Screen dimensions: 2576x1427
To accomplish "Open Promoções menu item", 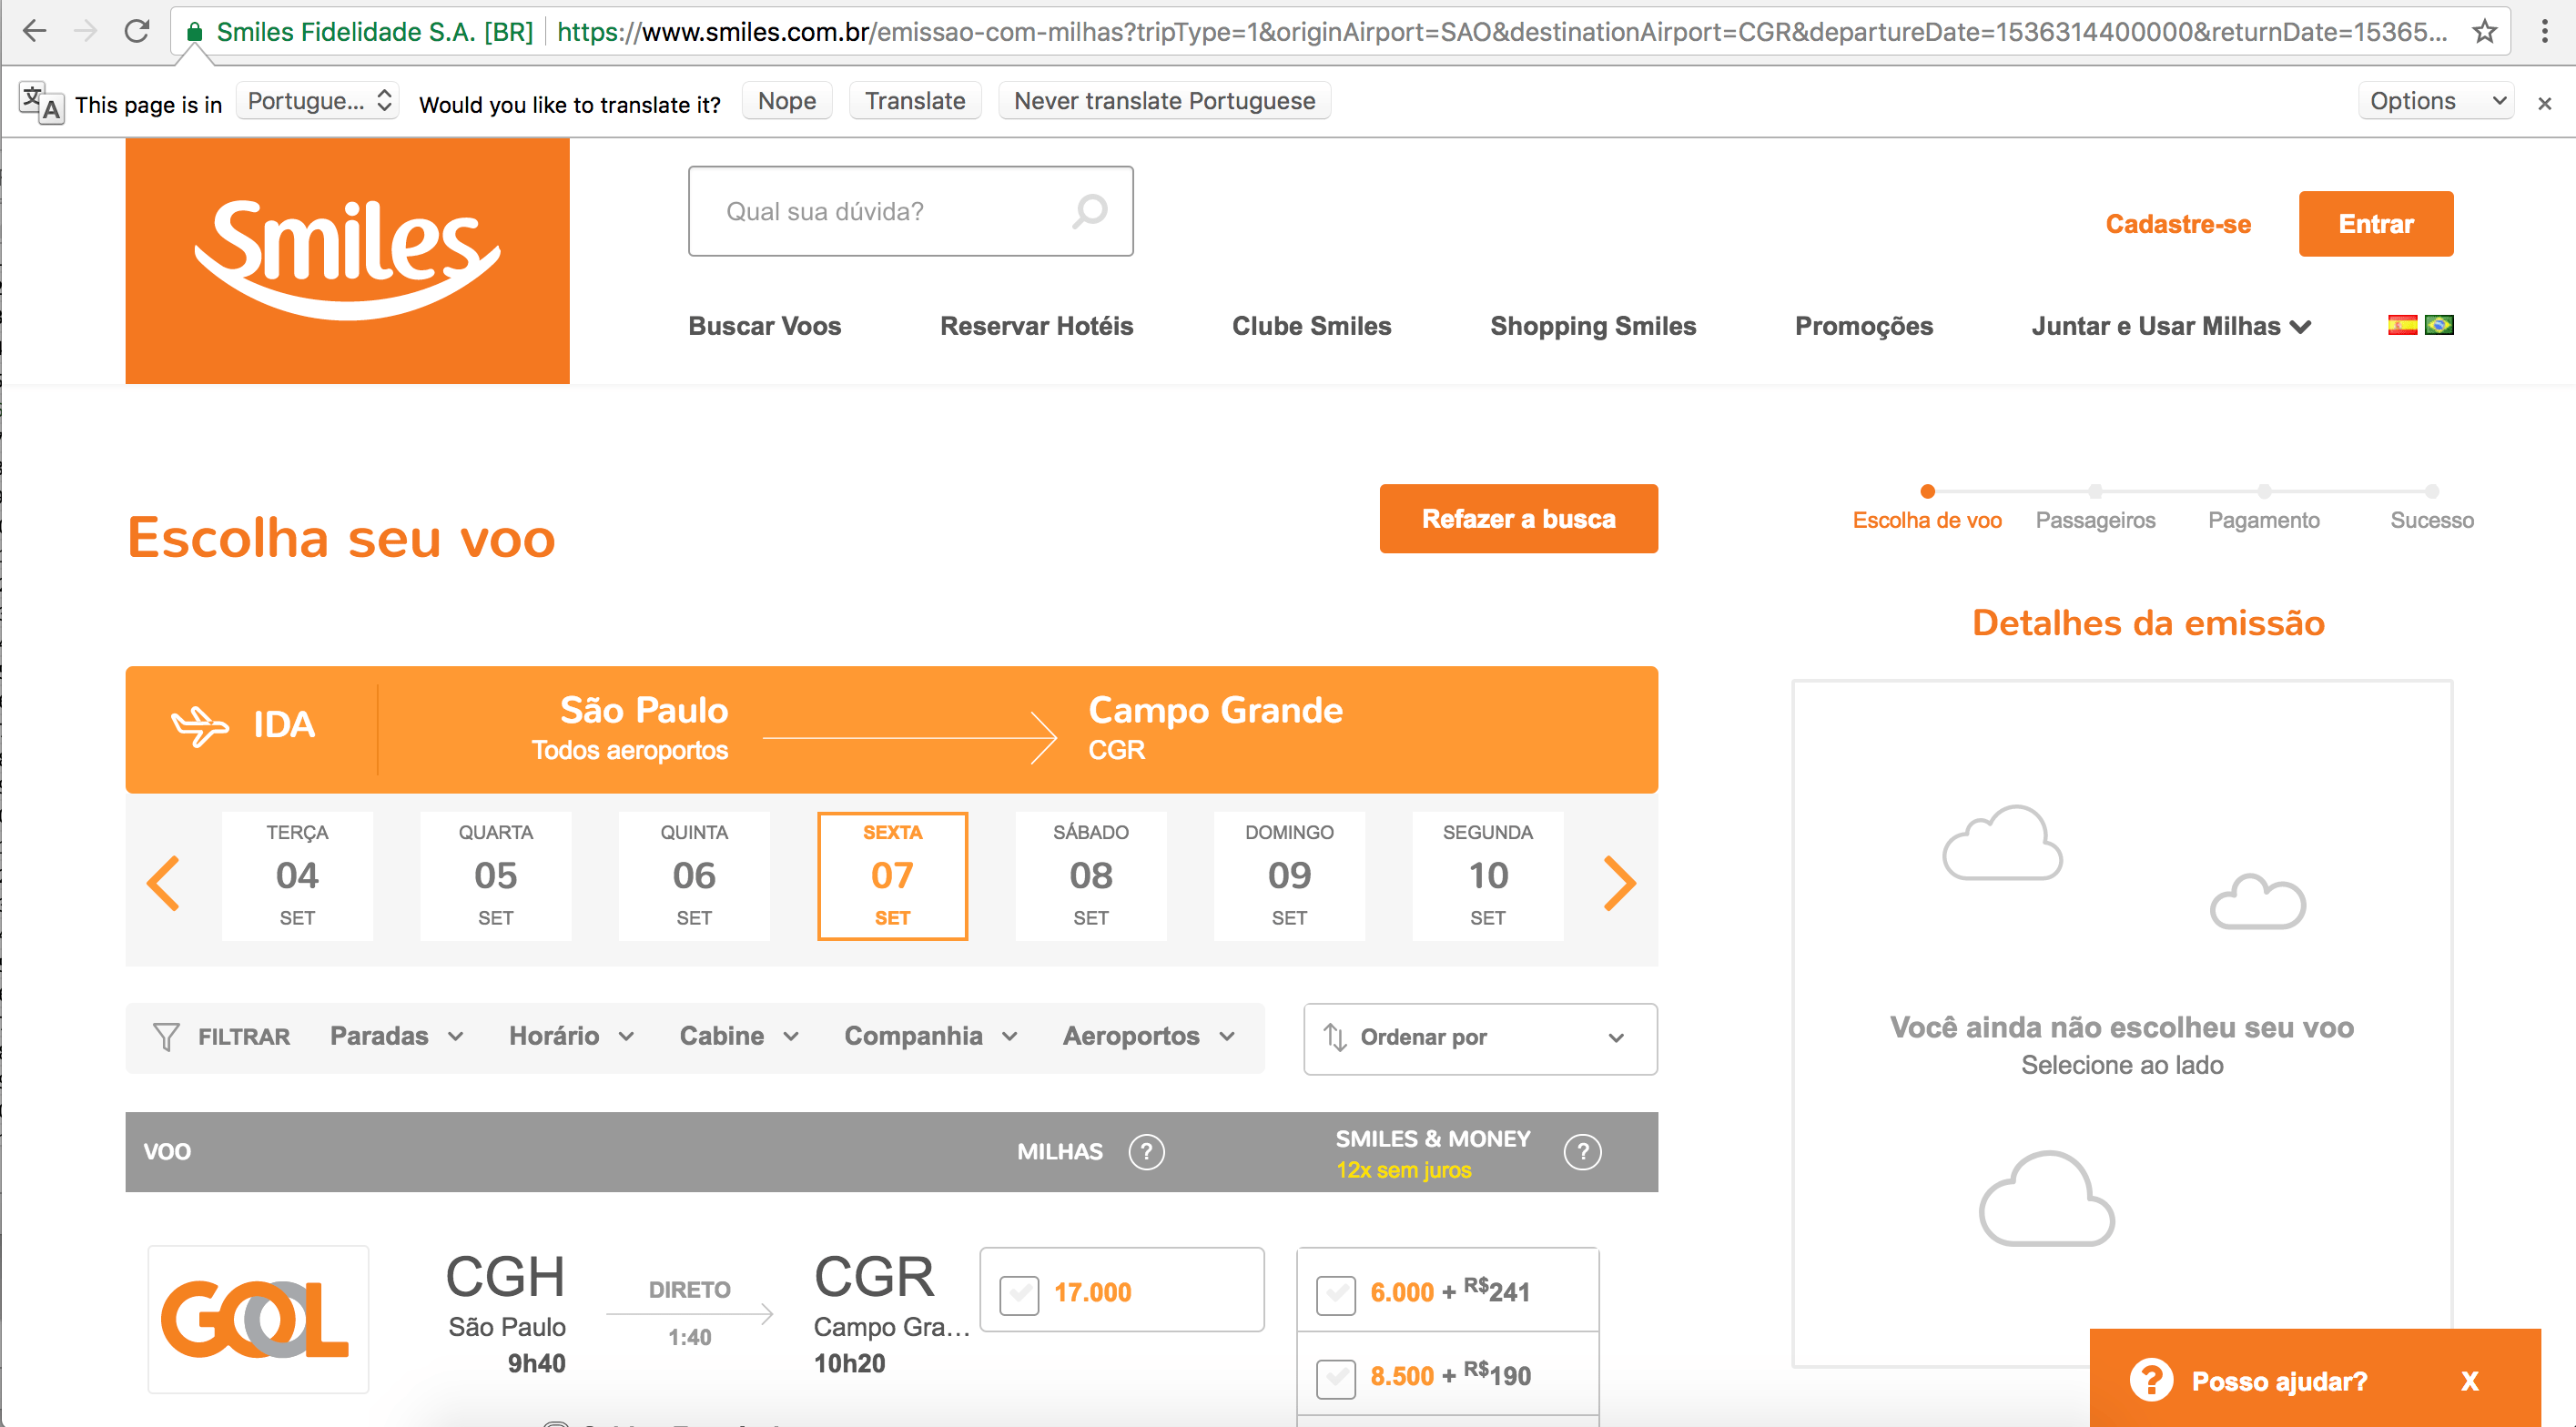I will [x=1863, y=326].
